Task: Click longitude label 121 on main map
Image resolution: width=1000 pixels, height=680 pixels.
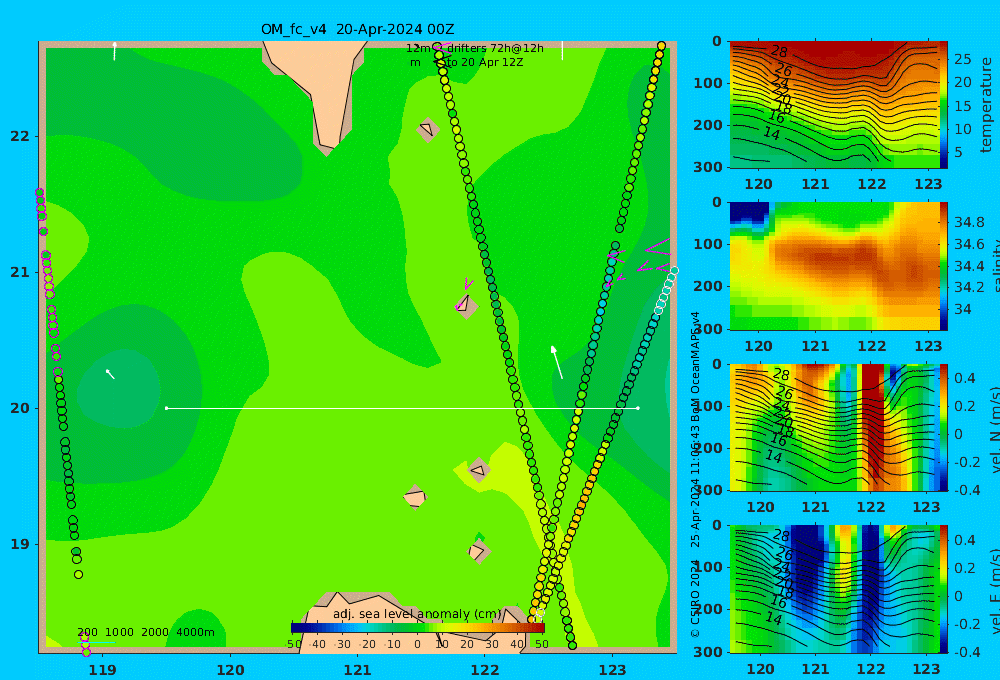Action: click(x=357, y=670)
